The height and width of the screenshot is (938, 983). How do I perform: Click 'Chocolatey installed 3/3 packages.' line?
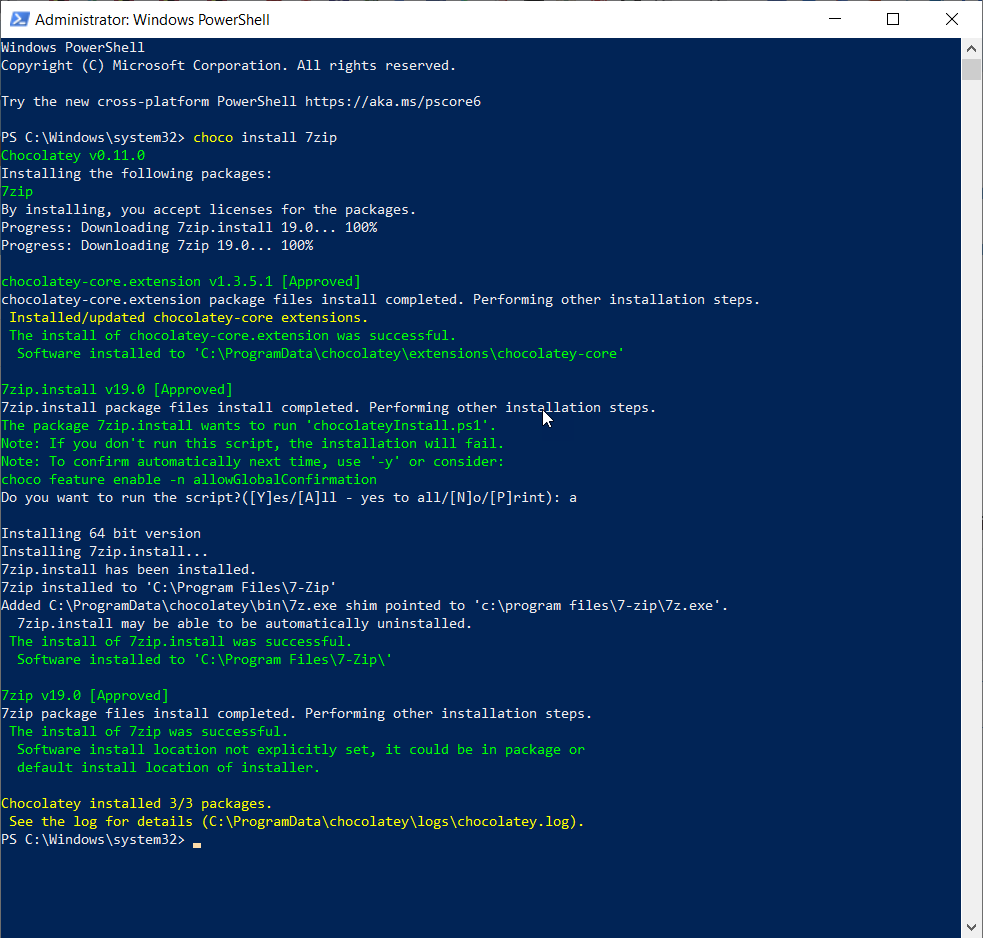click(137, 804)
